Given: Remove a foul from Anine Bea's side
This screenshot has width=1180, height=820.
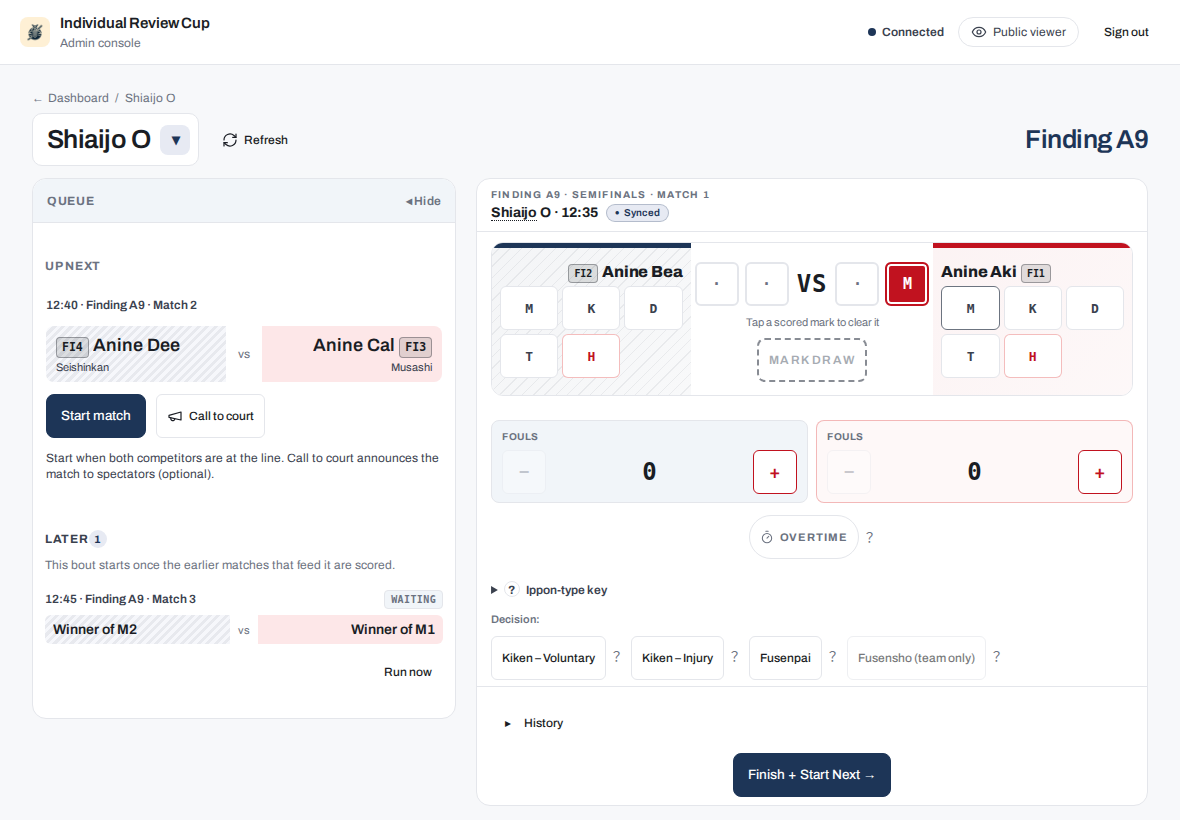Looking at the screenshot, I should (524, 472).
